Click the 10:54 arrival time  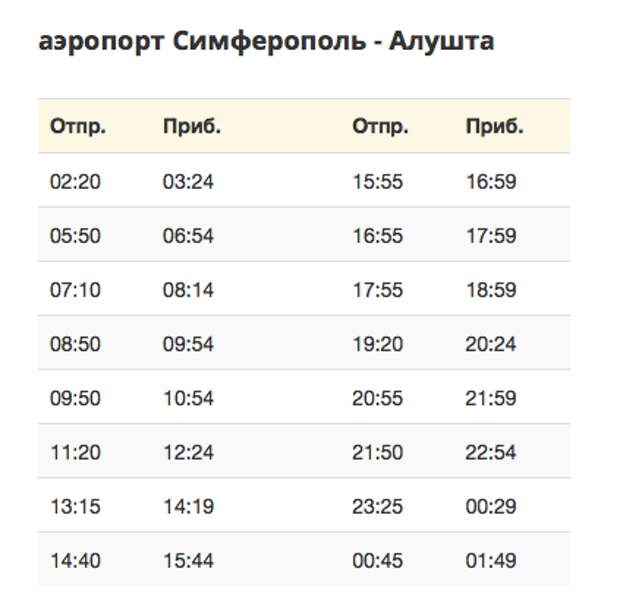pos(189,398)
